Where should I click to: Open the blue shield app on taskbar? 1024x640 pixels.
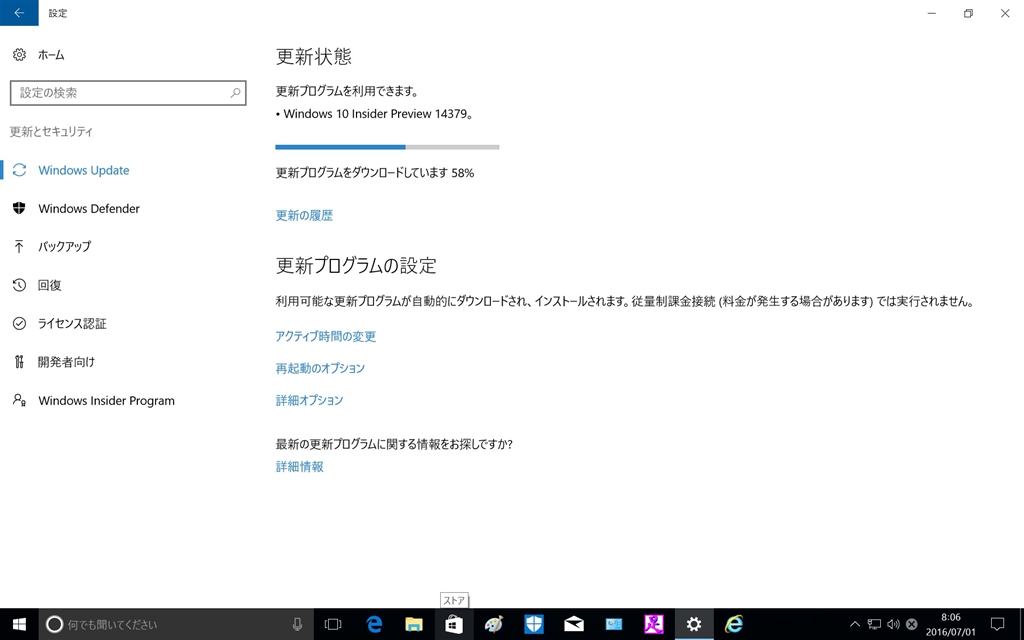pos(534,624)
